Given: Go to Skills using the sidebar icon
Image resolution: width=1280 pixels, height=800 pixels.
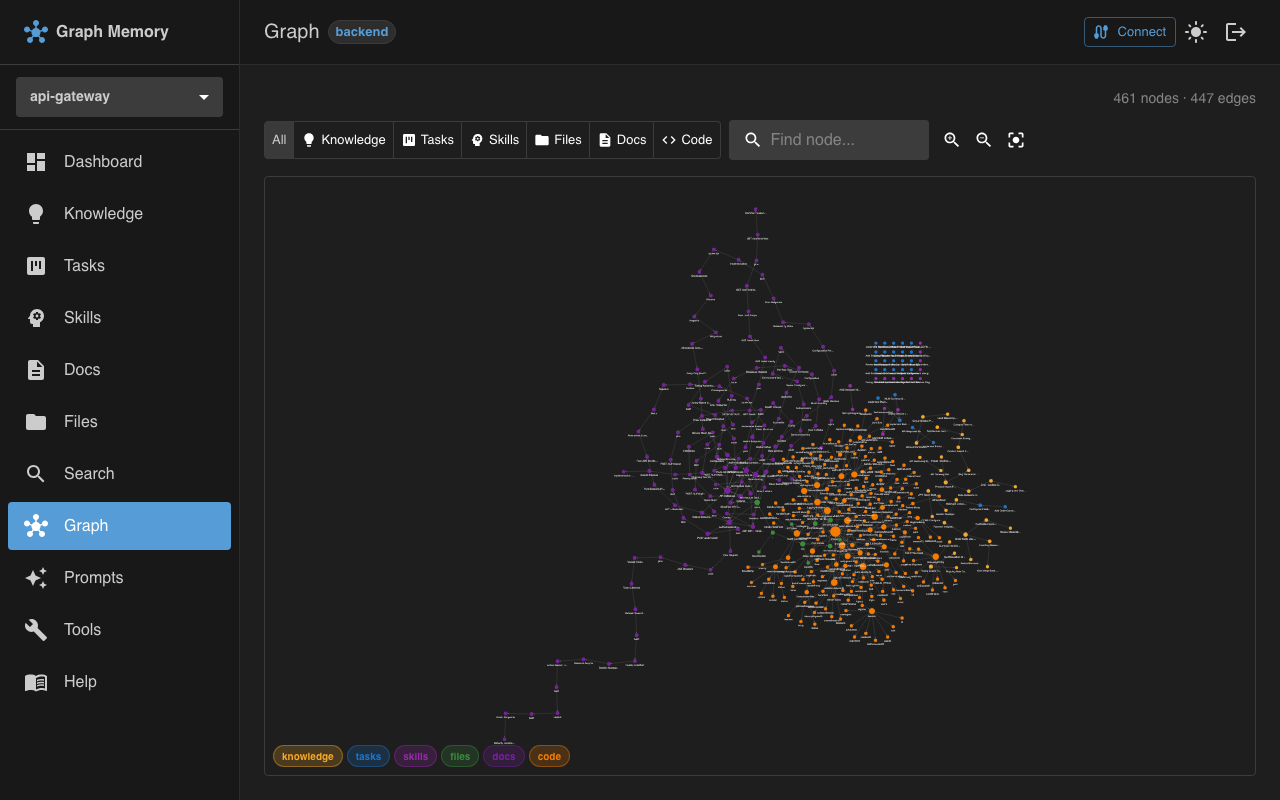Looking at the screenshot, I should [82, 317].
